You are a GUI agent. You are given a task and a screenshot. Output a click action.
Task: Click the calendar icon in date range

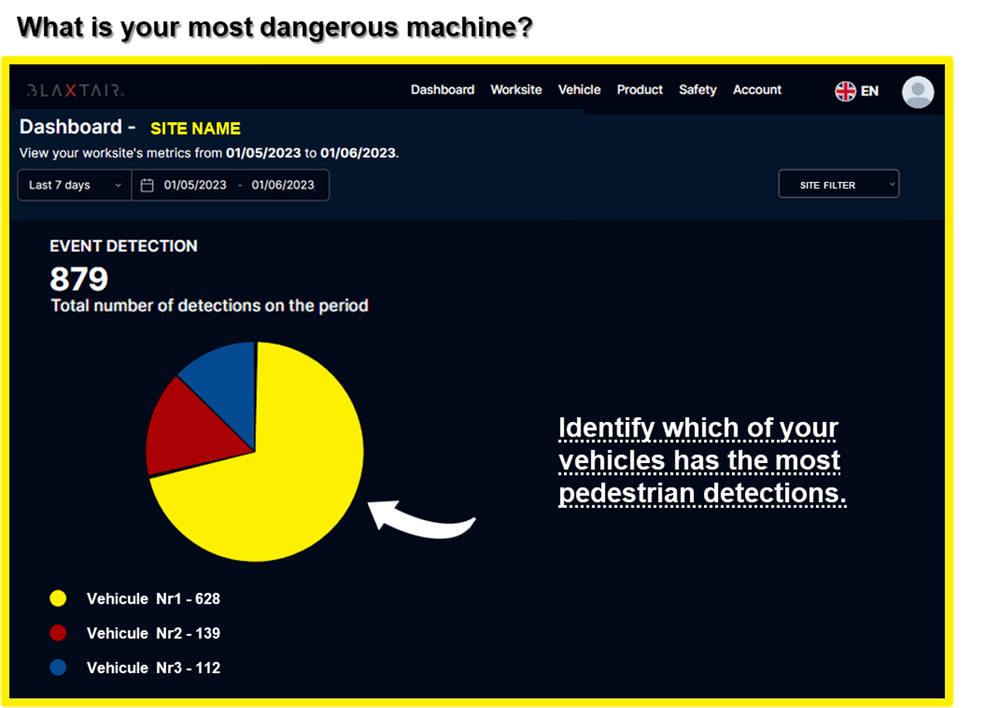click(147, 185)
